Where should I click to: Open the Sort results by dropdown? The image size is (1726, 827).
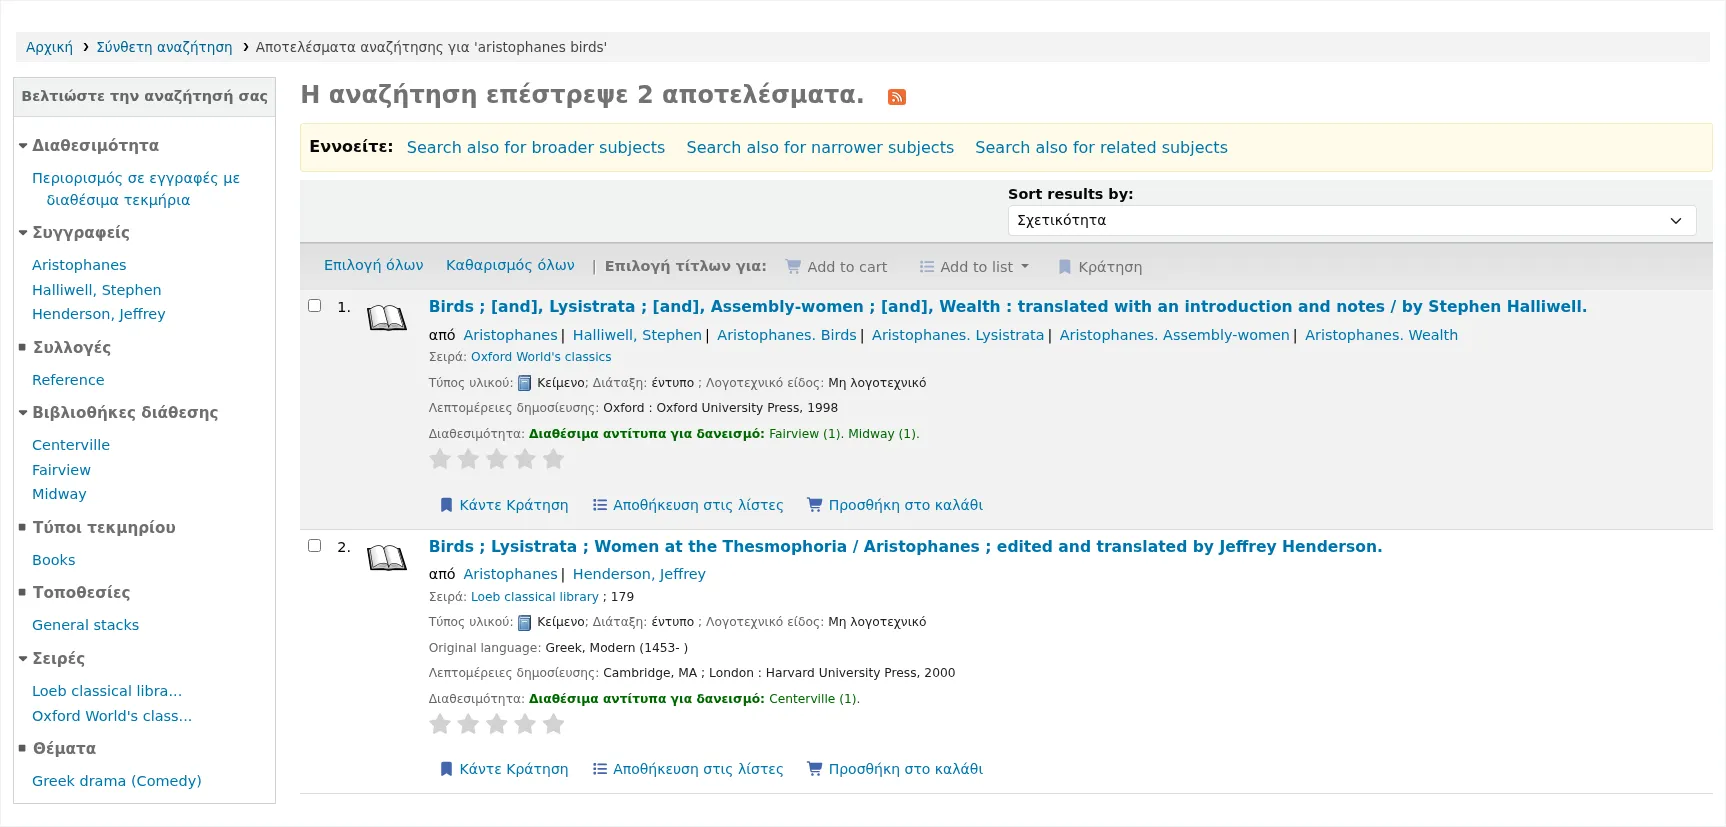tap(1352, 221)
